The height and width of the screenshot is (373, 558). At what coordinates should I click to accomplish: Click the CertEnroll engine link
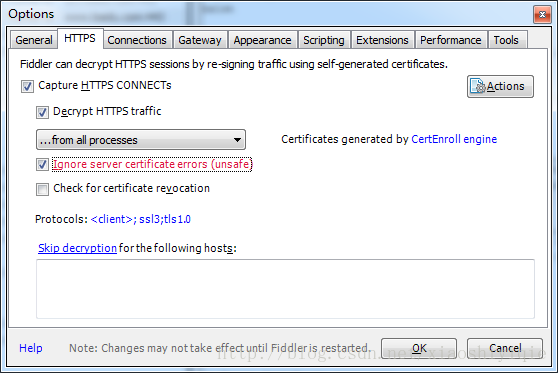(454, 139)
